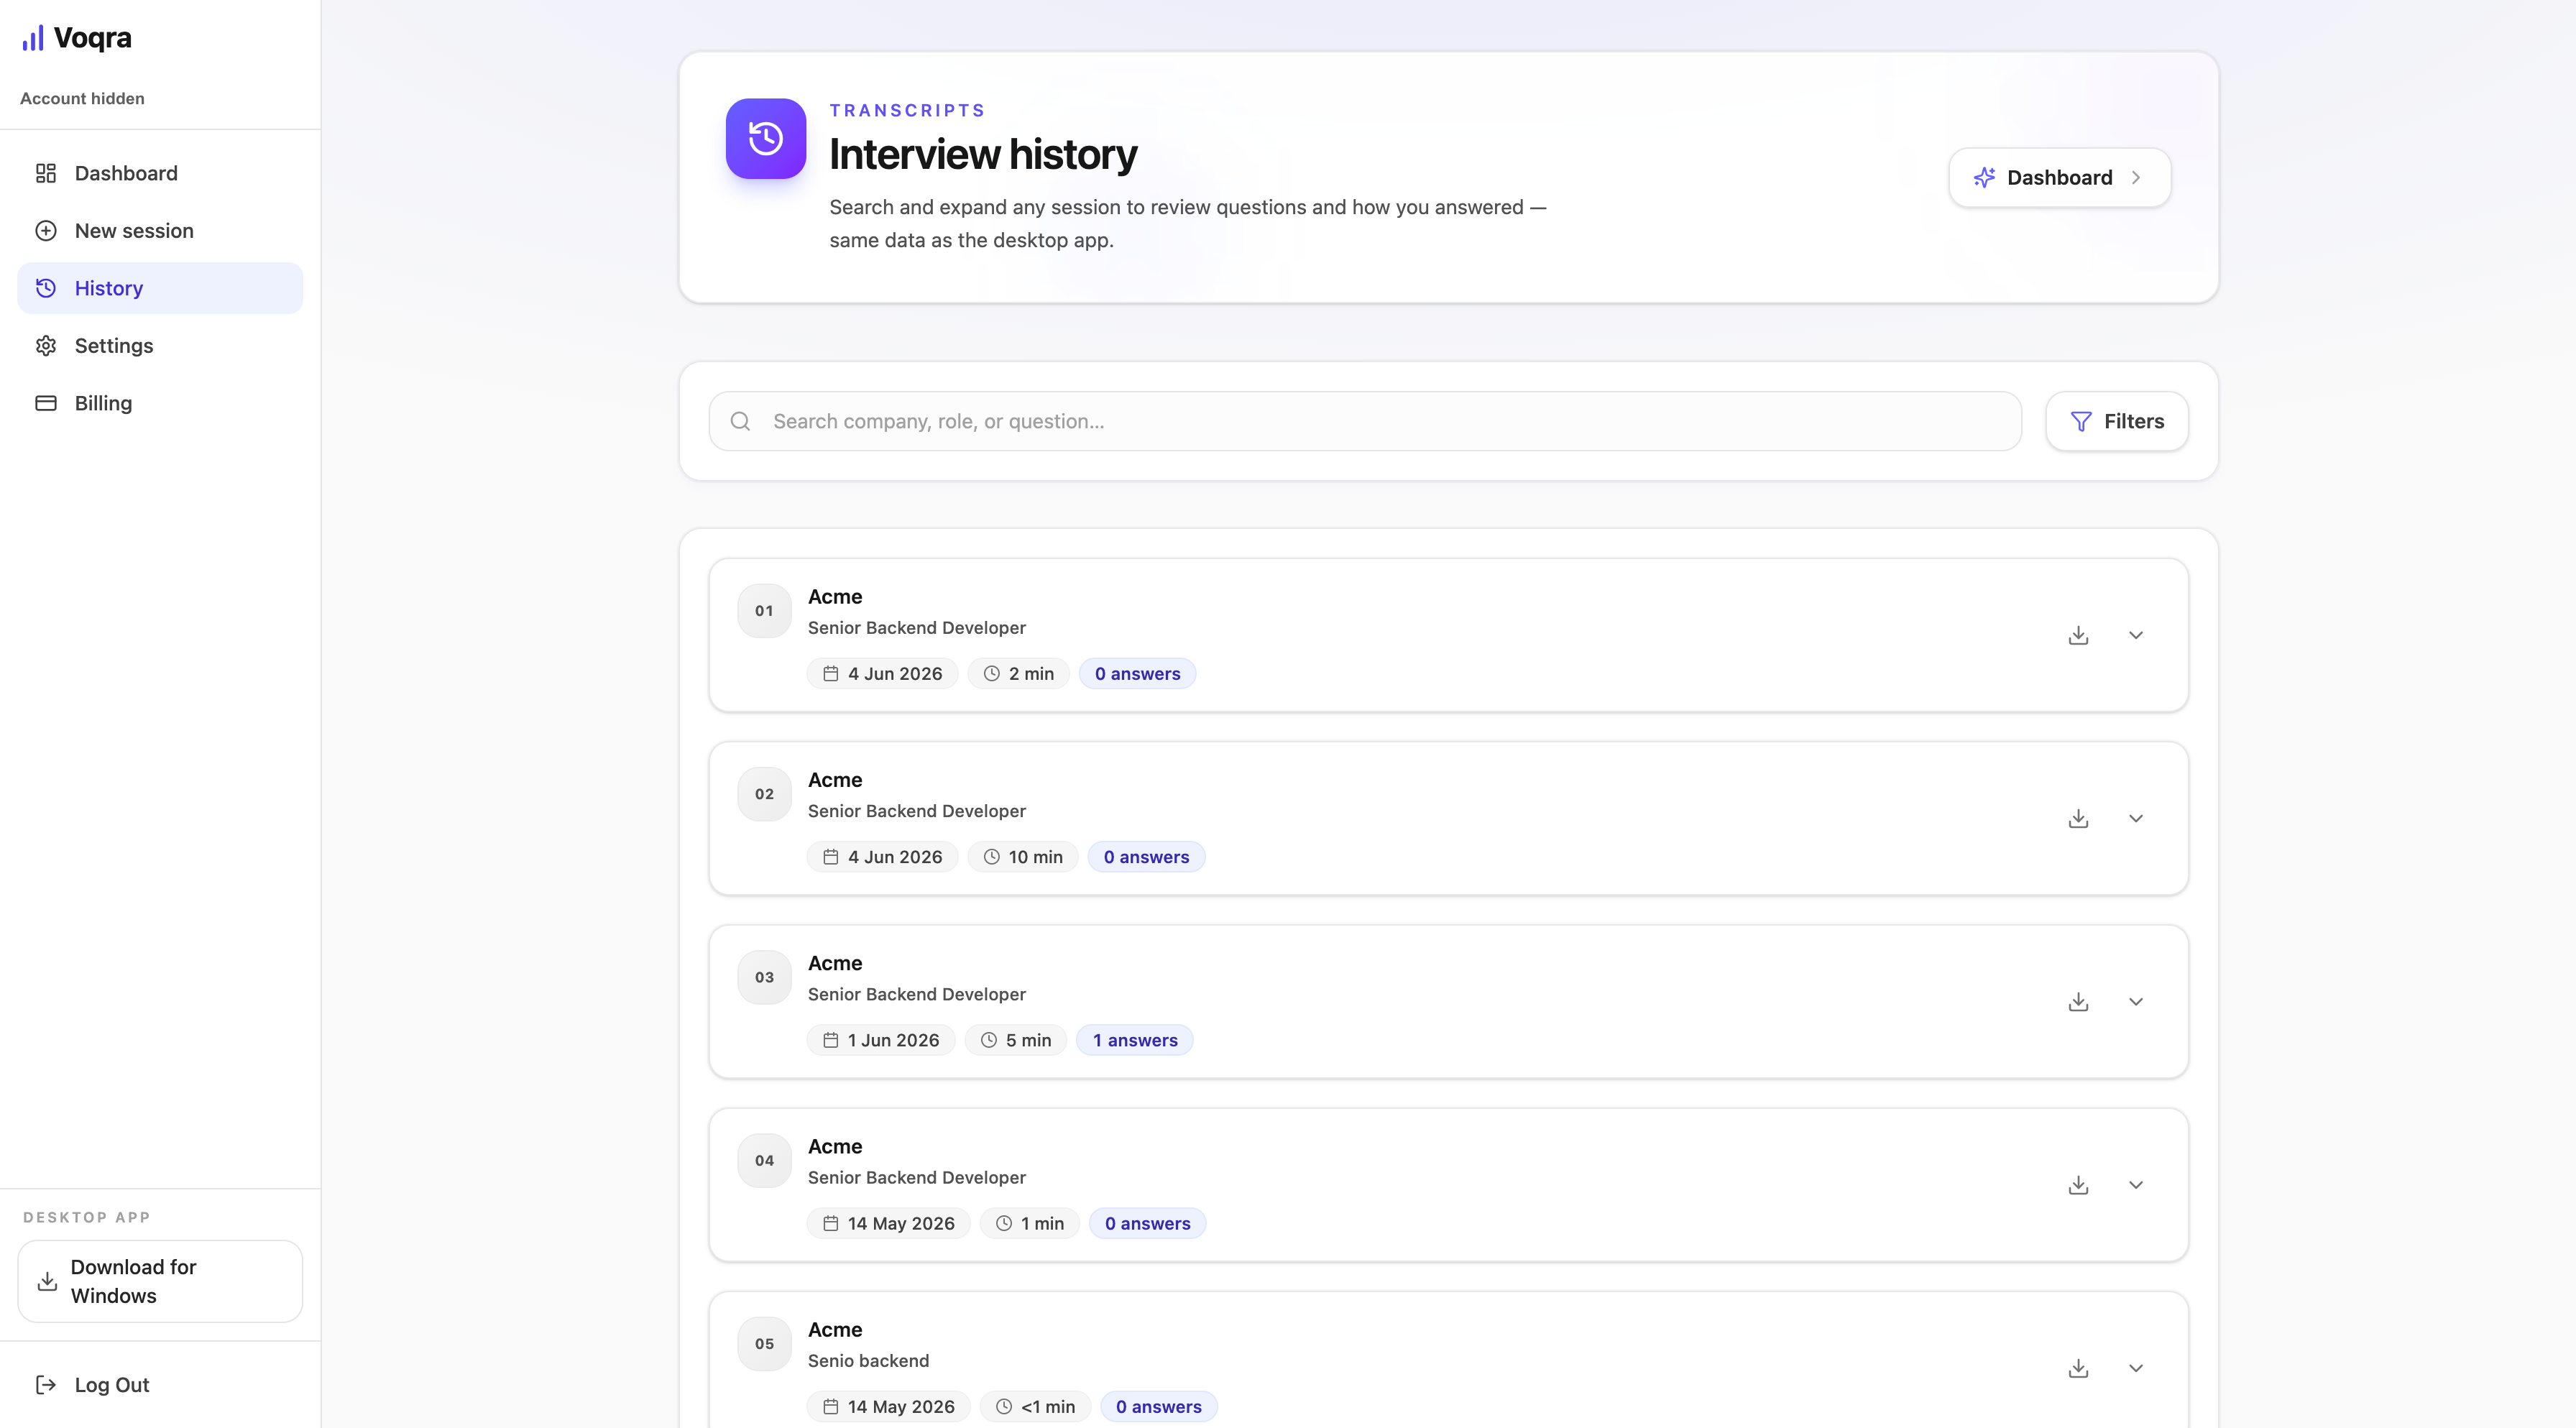Click the clock icon in session 02 duration chip

tap(991, 857)
